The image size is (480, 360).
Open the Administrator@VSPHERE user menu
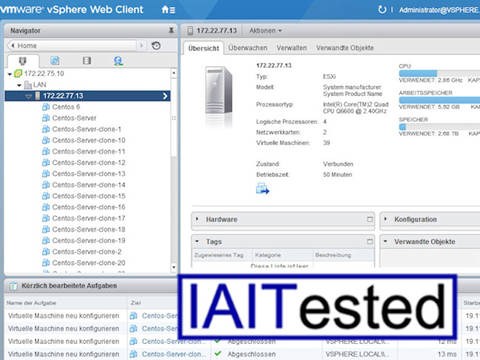[439, 10]
